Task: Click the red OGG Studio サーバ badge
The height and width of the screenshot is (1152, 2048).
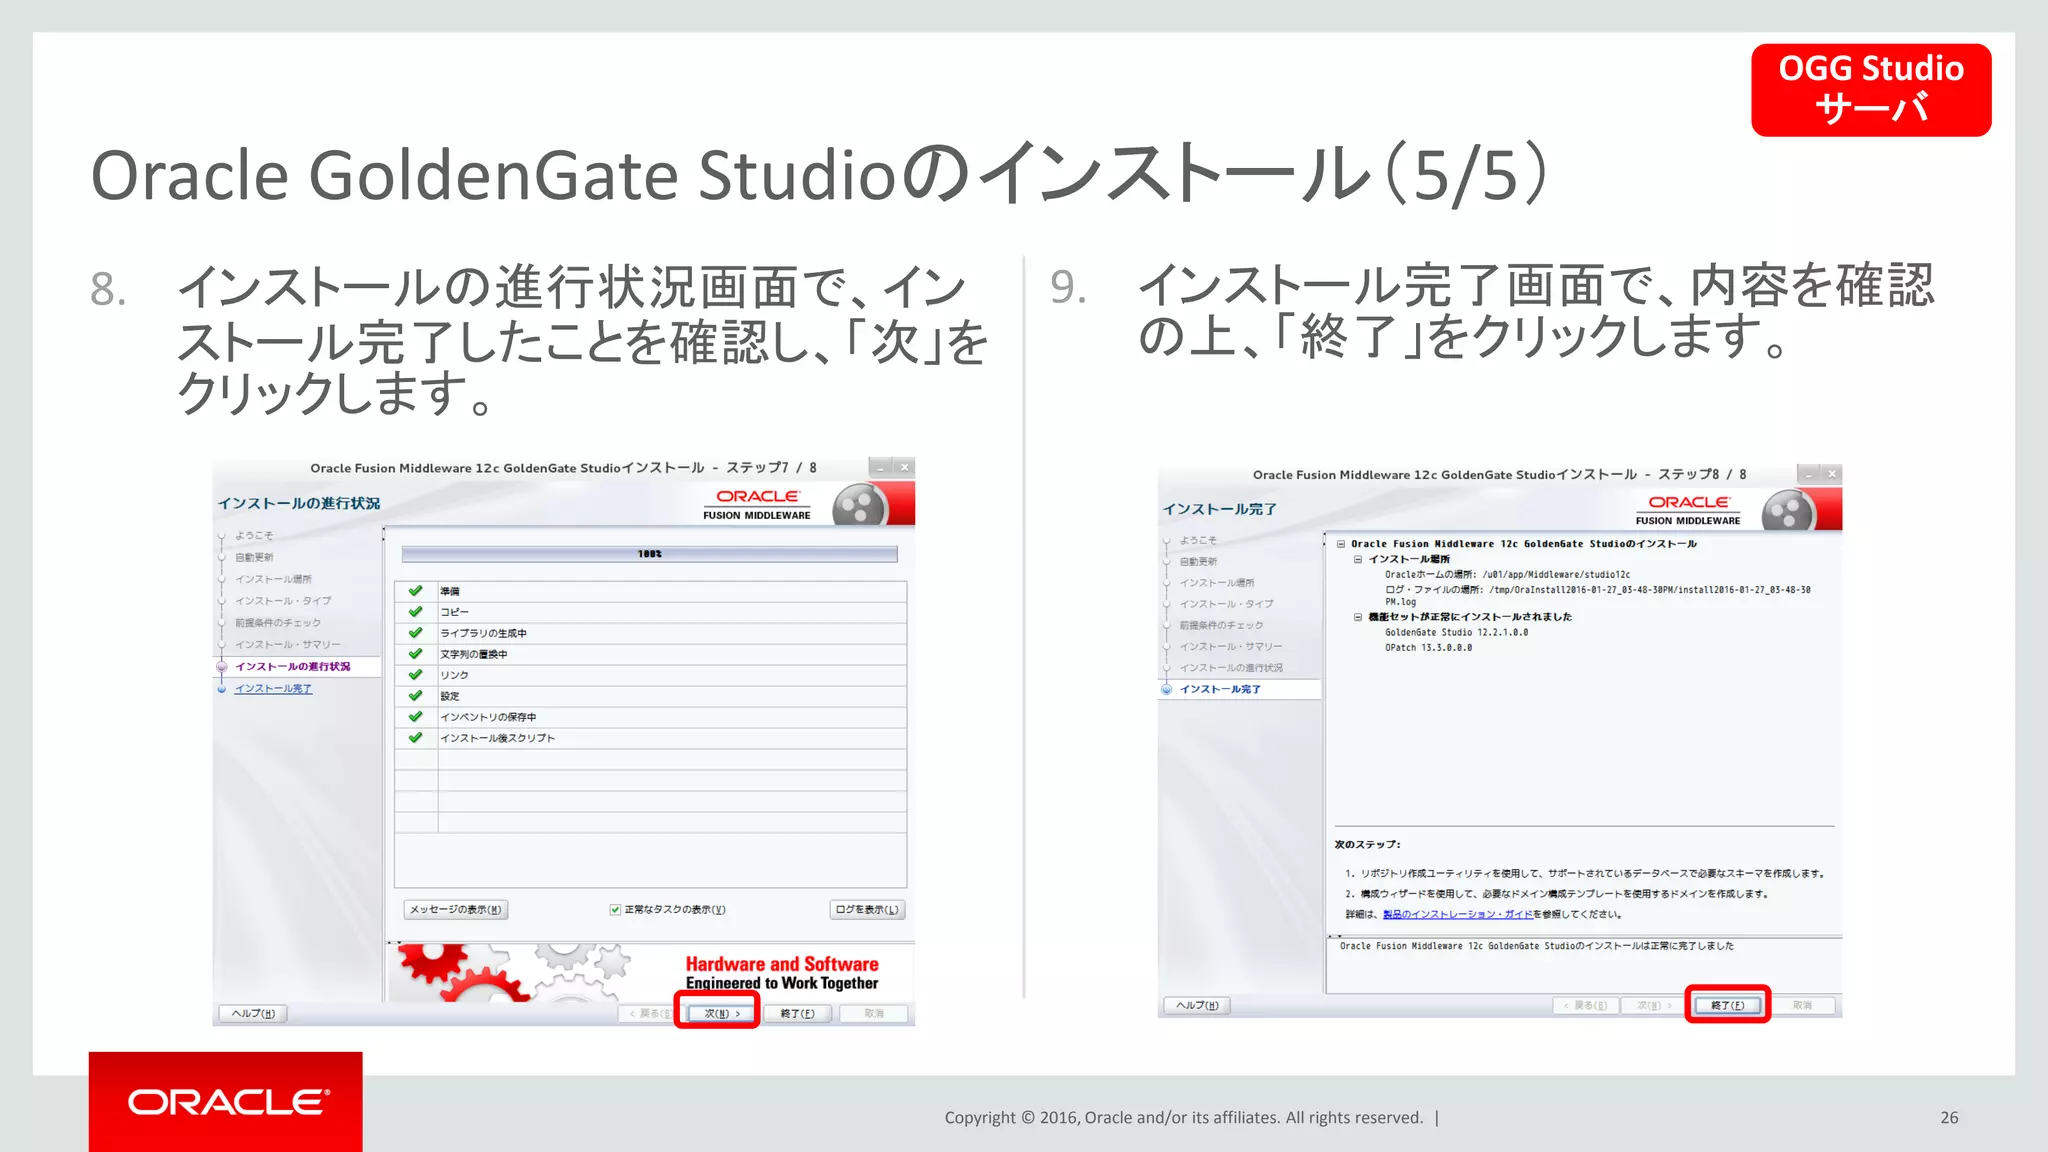Action: [1871, 89]
